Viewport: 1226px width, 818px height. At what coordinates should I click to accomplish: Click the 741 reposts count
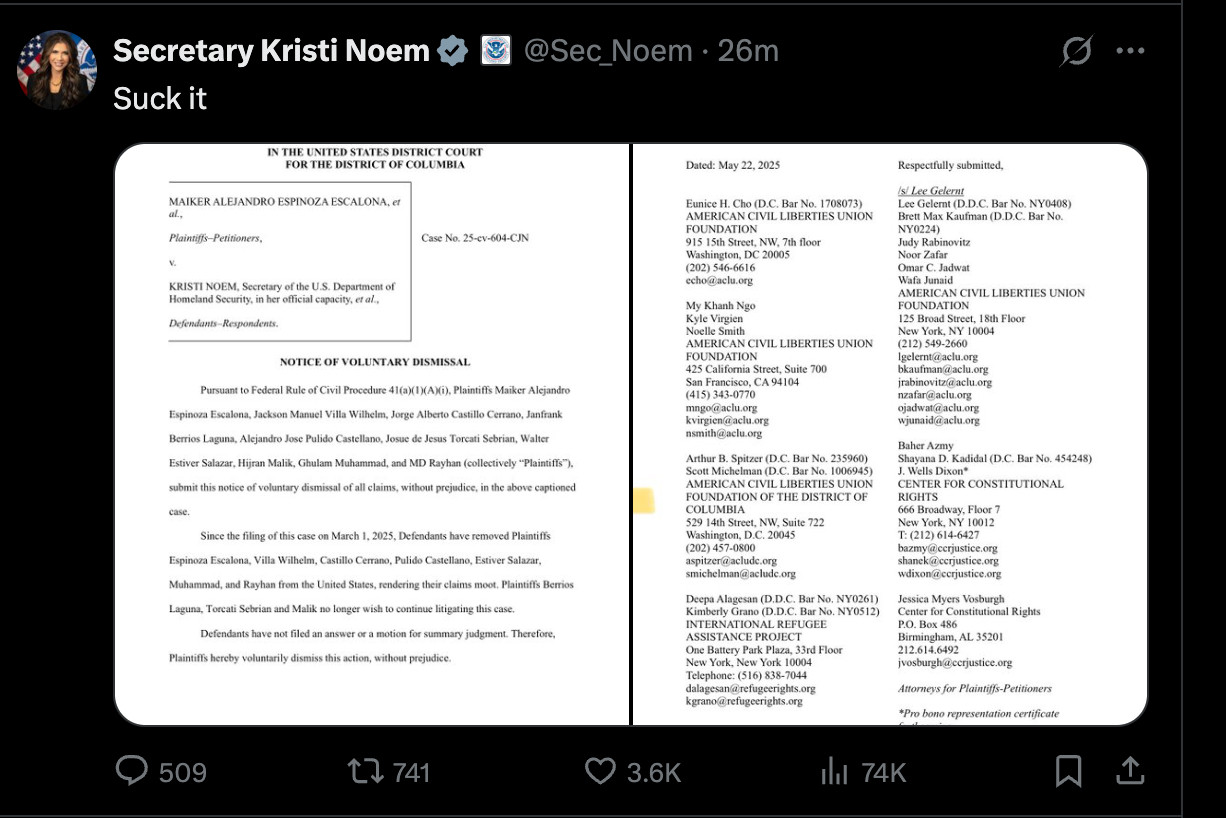click(x=411, y=772)
